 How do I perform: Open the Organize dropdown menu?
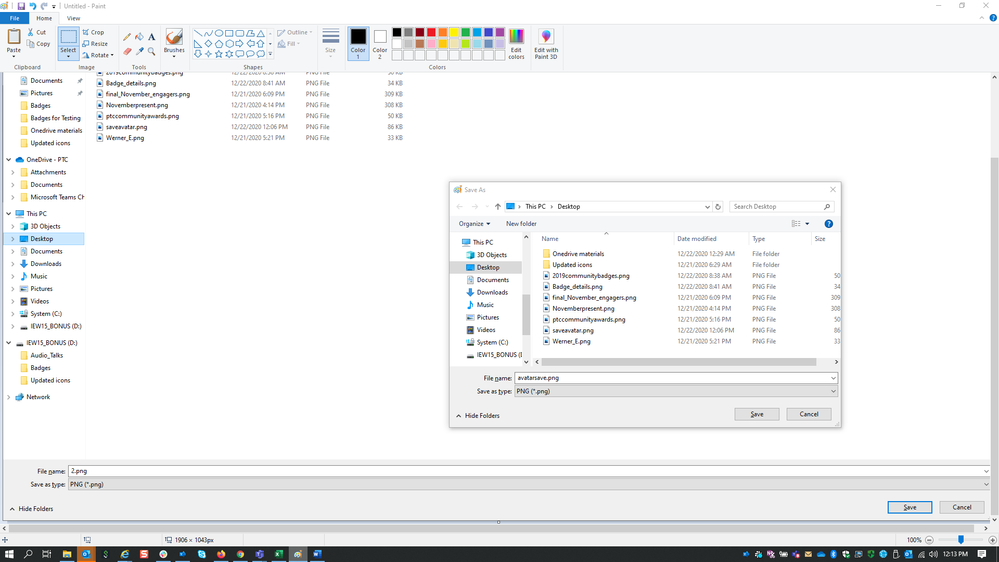[475, 224]
